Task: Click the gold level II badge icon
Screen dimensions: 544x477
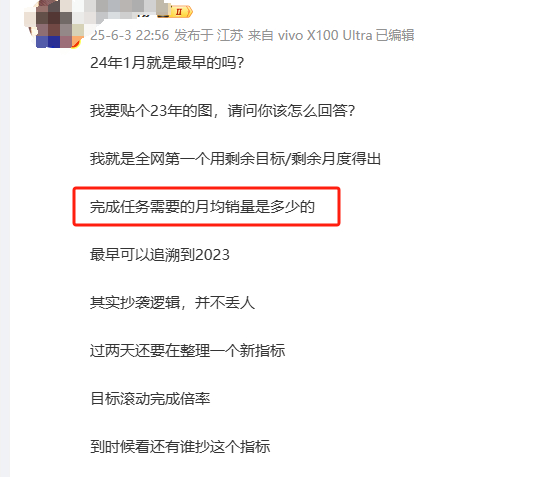Action: point(182,12)
